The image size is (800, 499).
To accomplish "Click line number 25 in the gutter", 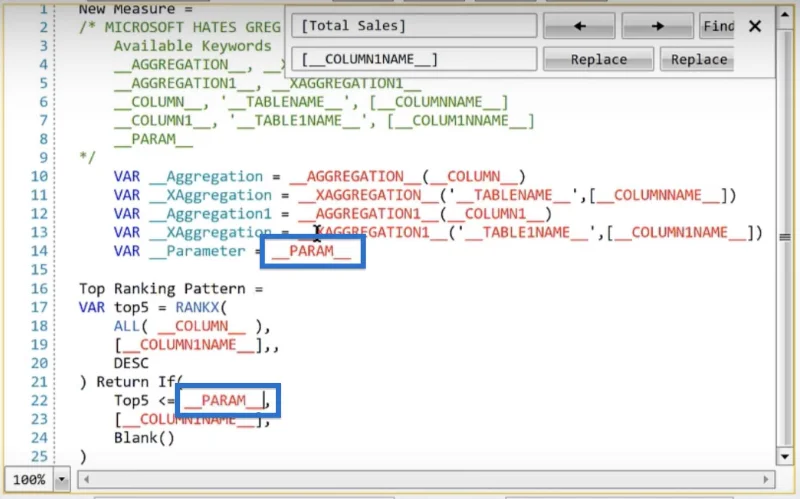I will pos(39,456).
